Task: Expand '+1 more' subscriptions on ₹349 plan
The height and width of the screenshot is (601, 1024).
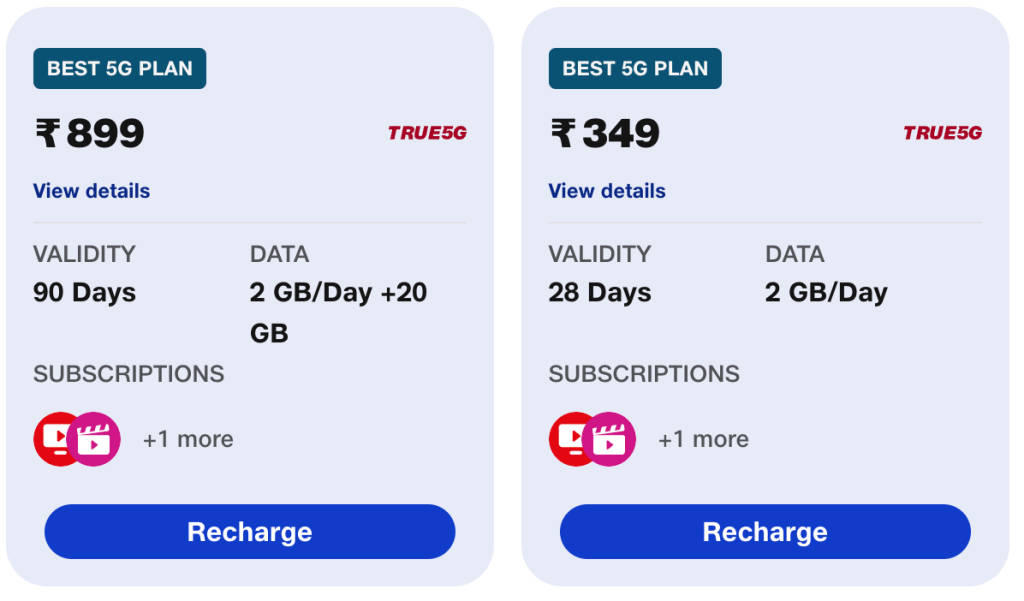Action: [x=703, y=440]
